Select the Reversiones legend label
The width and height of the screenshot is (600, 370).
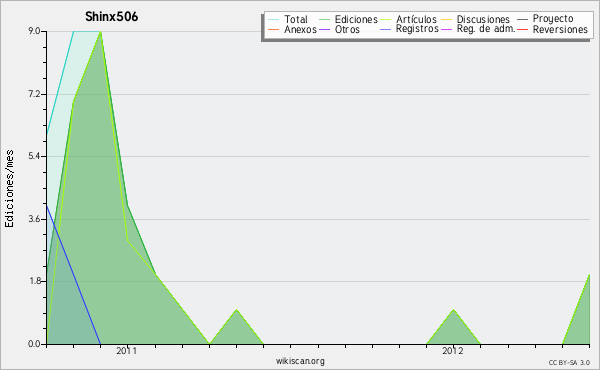[560, 29]
